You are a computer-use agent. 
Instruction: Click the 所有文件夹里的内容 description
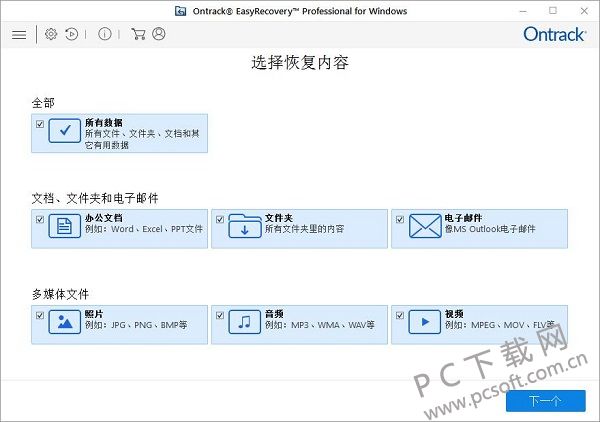(305, 229)
